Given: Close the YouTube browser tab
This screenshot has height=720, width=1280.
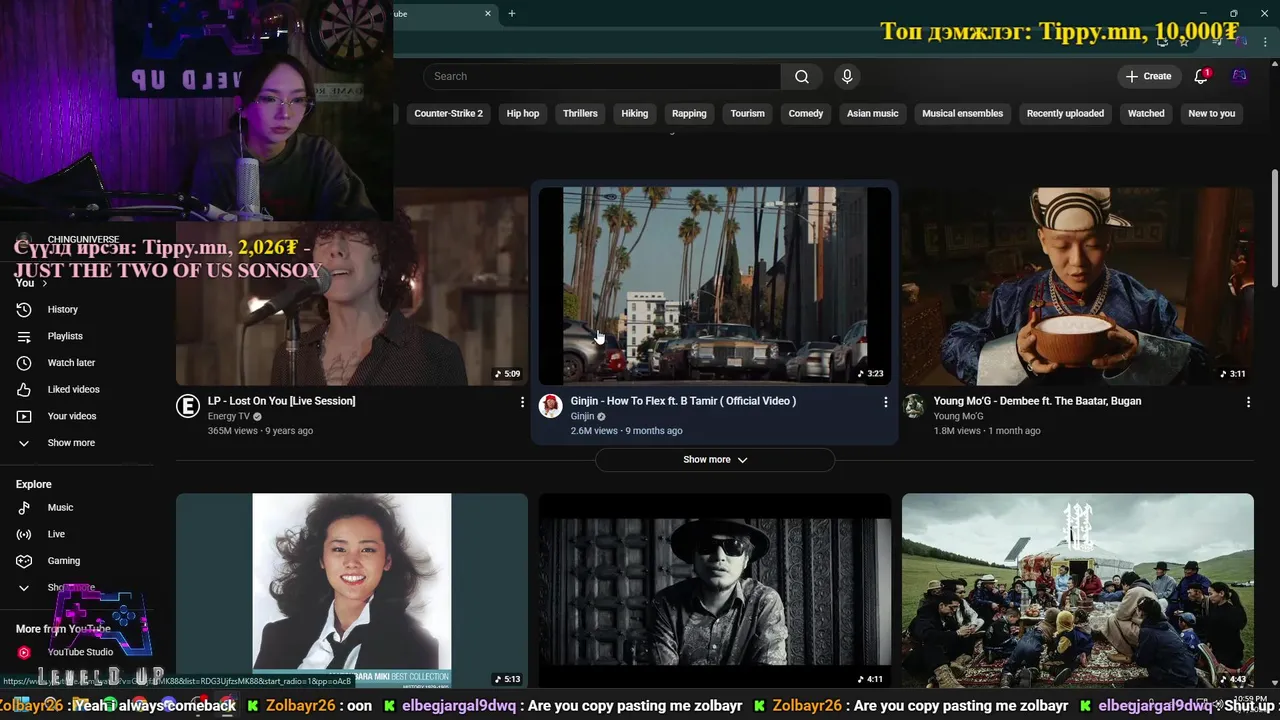Looking at the screenshot, I should click(488, 13).
